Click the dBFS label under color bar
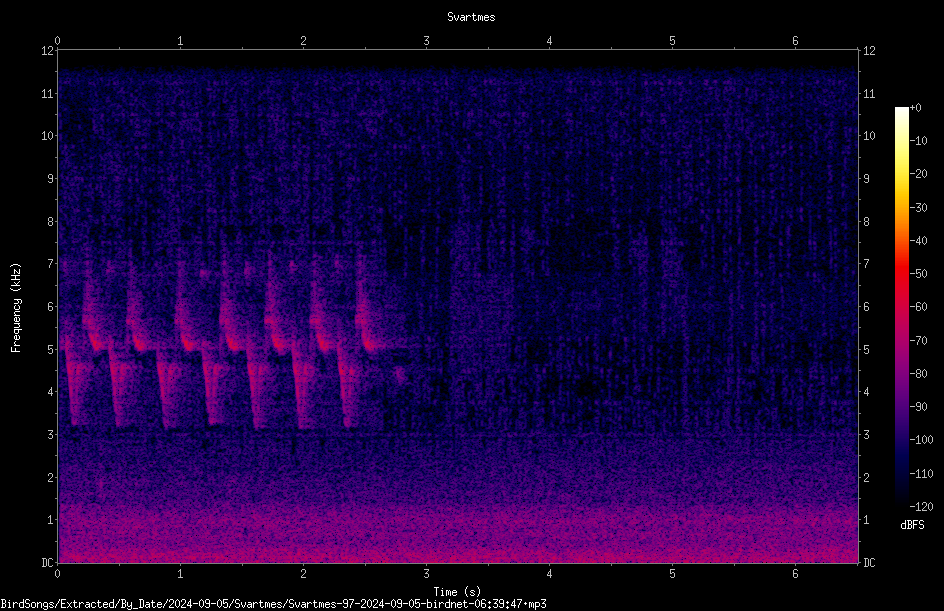 coord(912,525)
